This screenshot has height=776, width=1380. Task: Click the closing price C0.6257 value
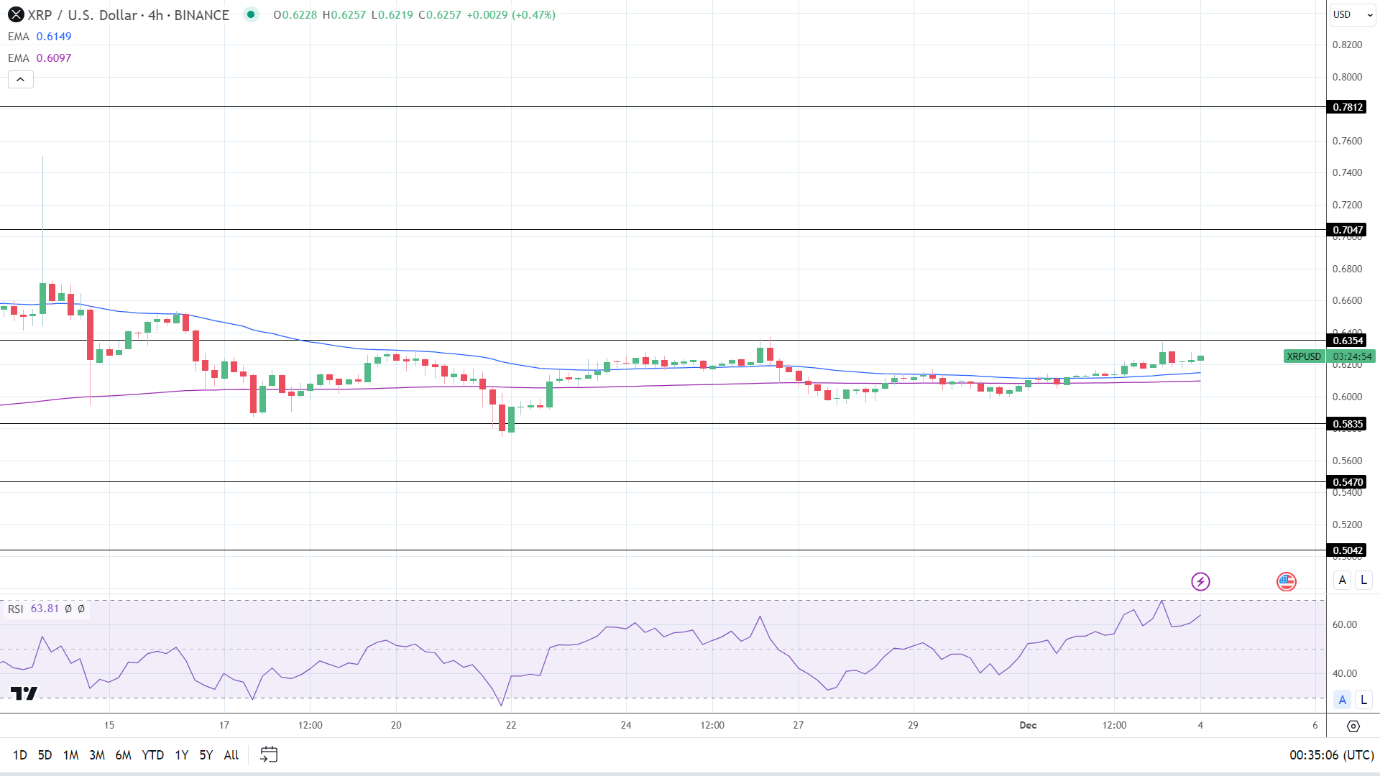(x=438, y=15)
